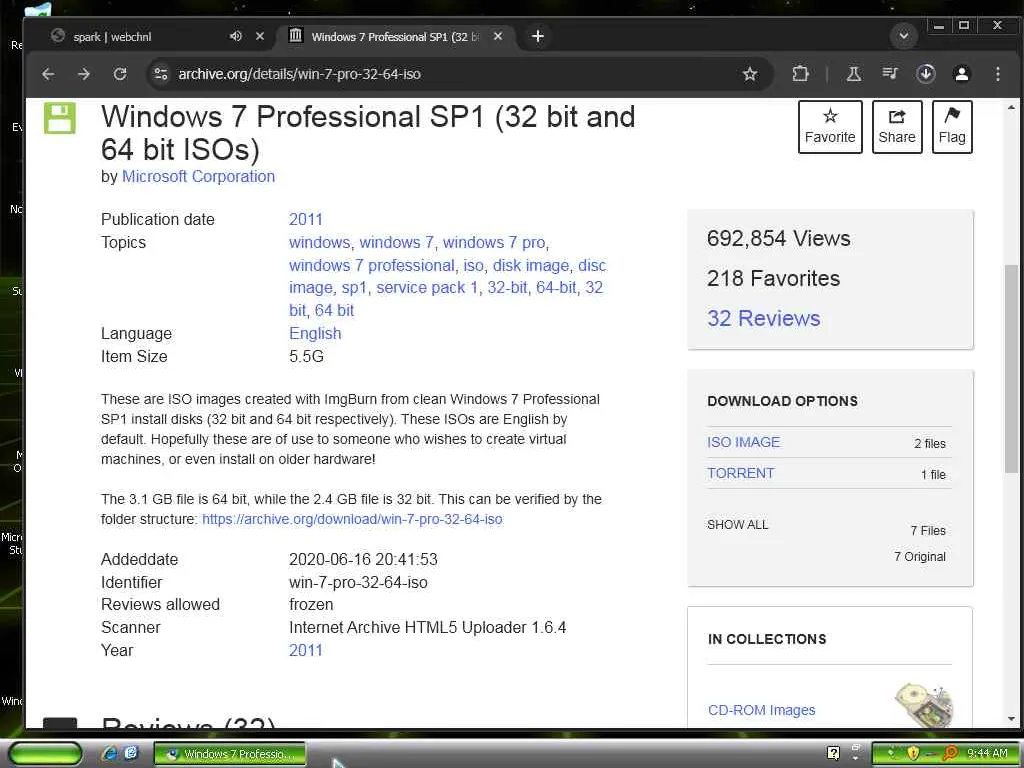Open the 32 Reviews link

pyautogui.click(x=763, y=318)
